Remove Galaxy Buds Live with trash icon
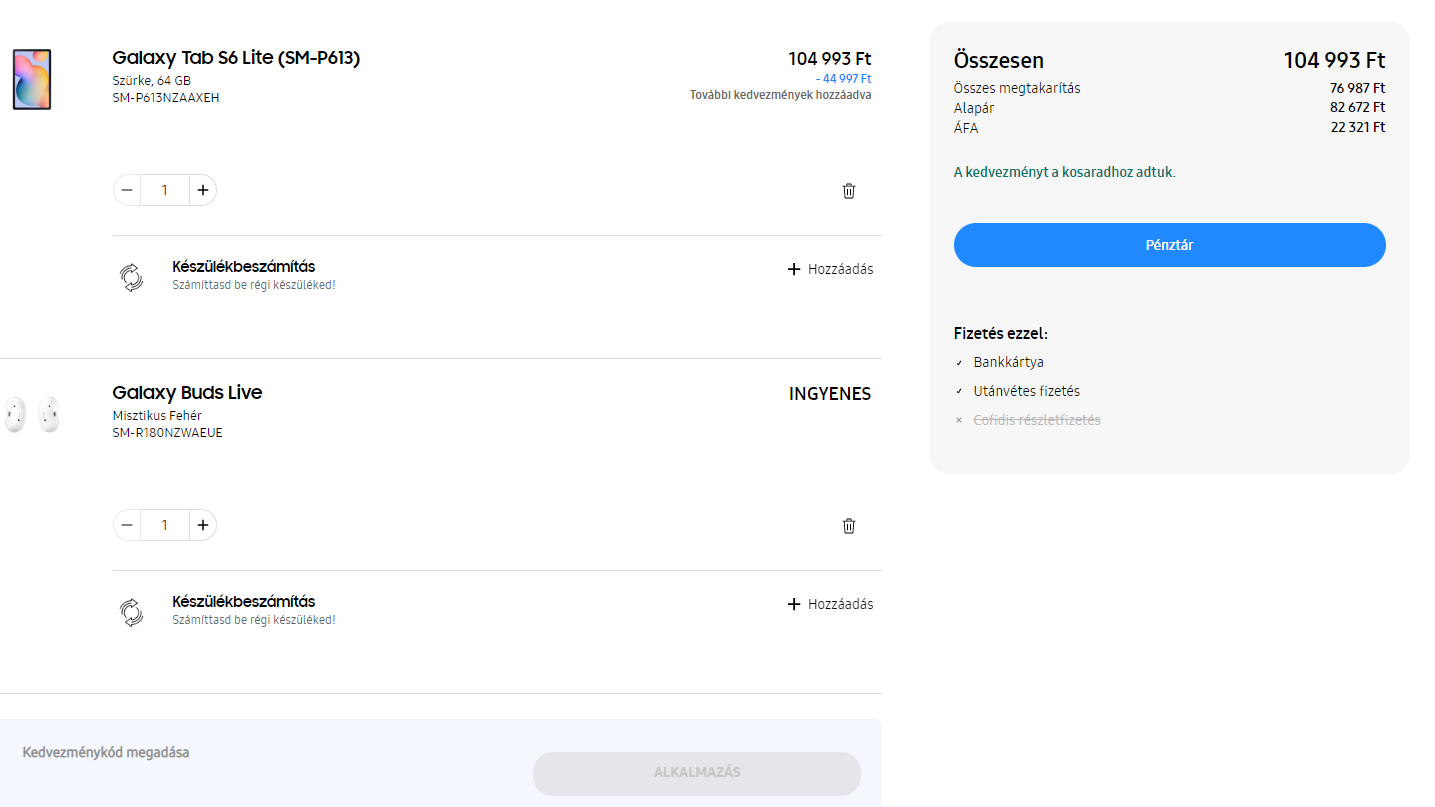The image size is (1435, 807). (x=849, y=526)
